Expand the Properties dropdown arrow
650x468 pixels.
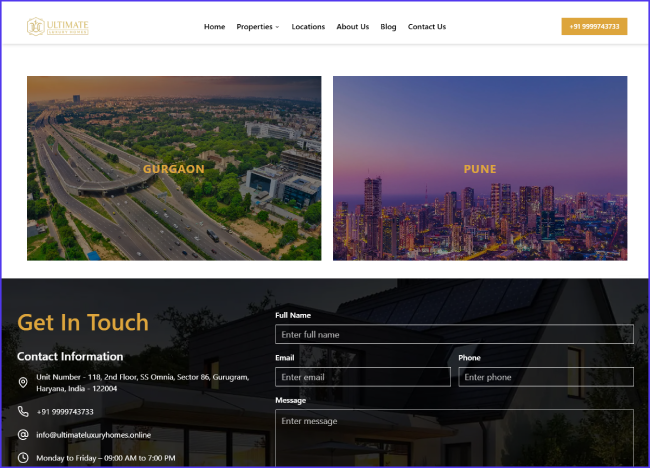click(277, 27)
